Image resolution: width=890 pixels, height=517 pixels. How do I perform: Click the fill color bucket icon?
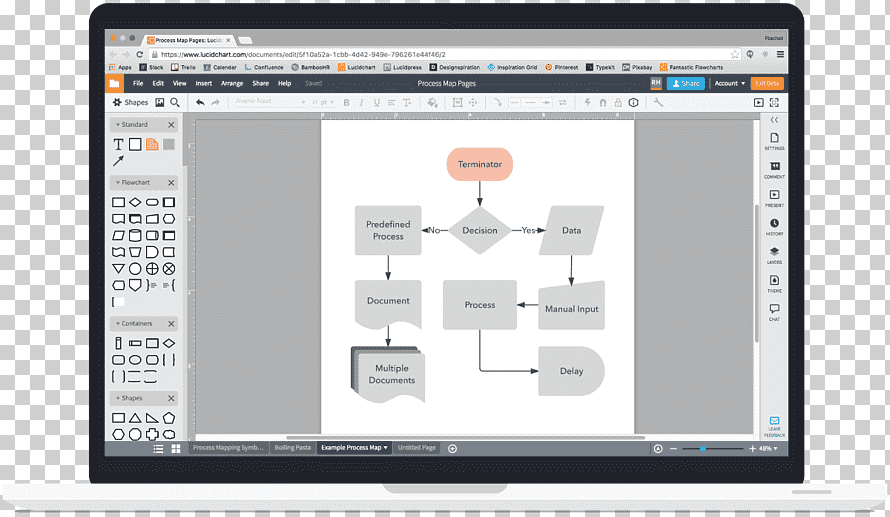pyautogui.click(x=432, y=103)
